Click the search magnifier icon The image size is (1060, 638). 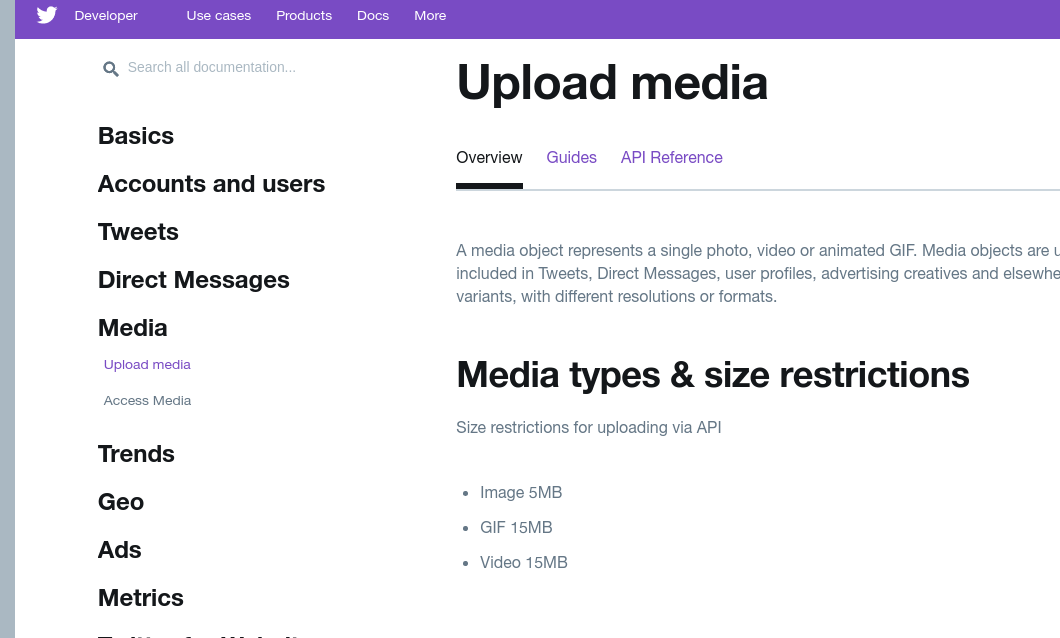(x=111, y=68)
